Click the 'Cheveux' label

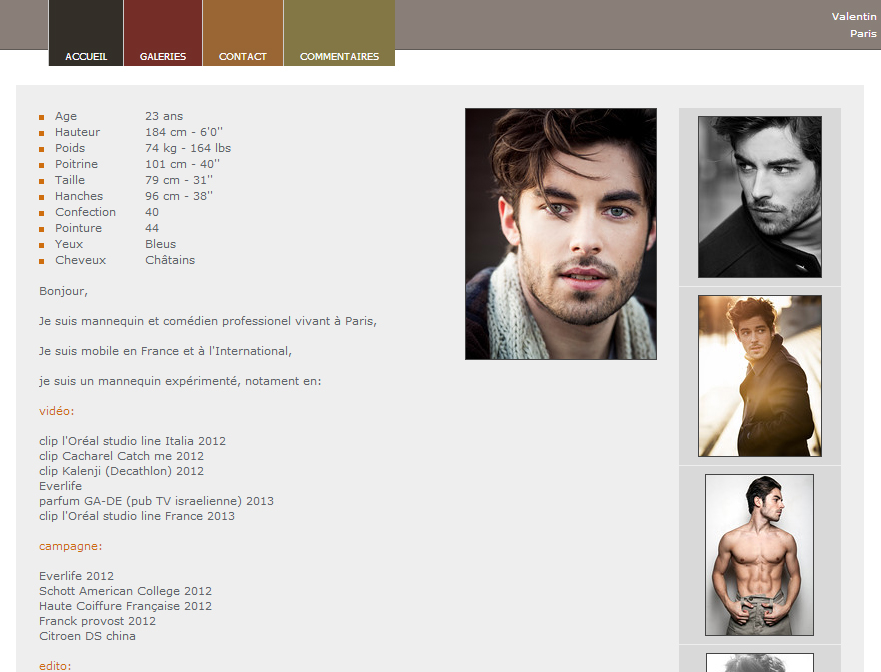point(80,260)
